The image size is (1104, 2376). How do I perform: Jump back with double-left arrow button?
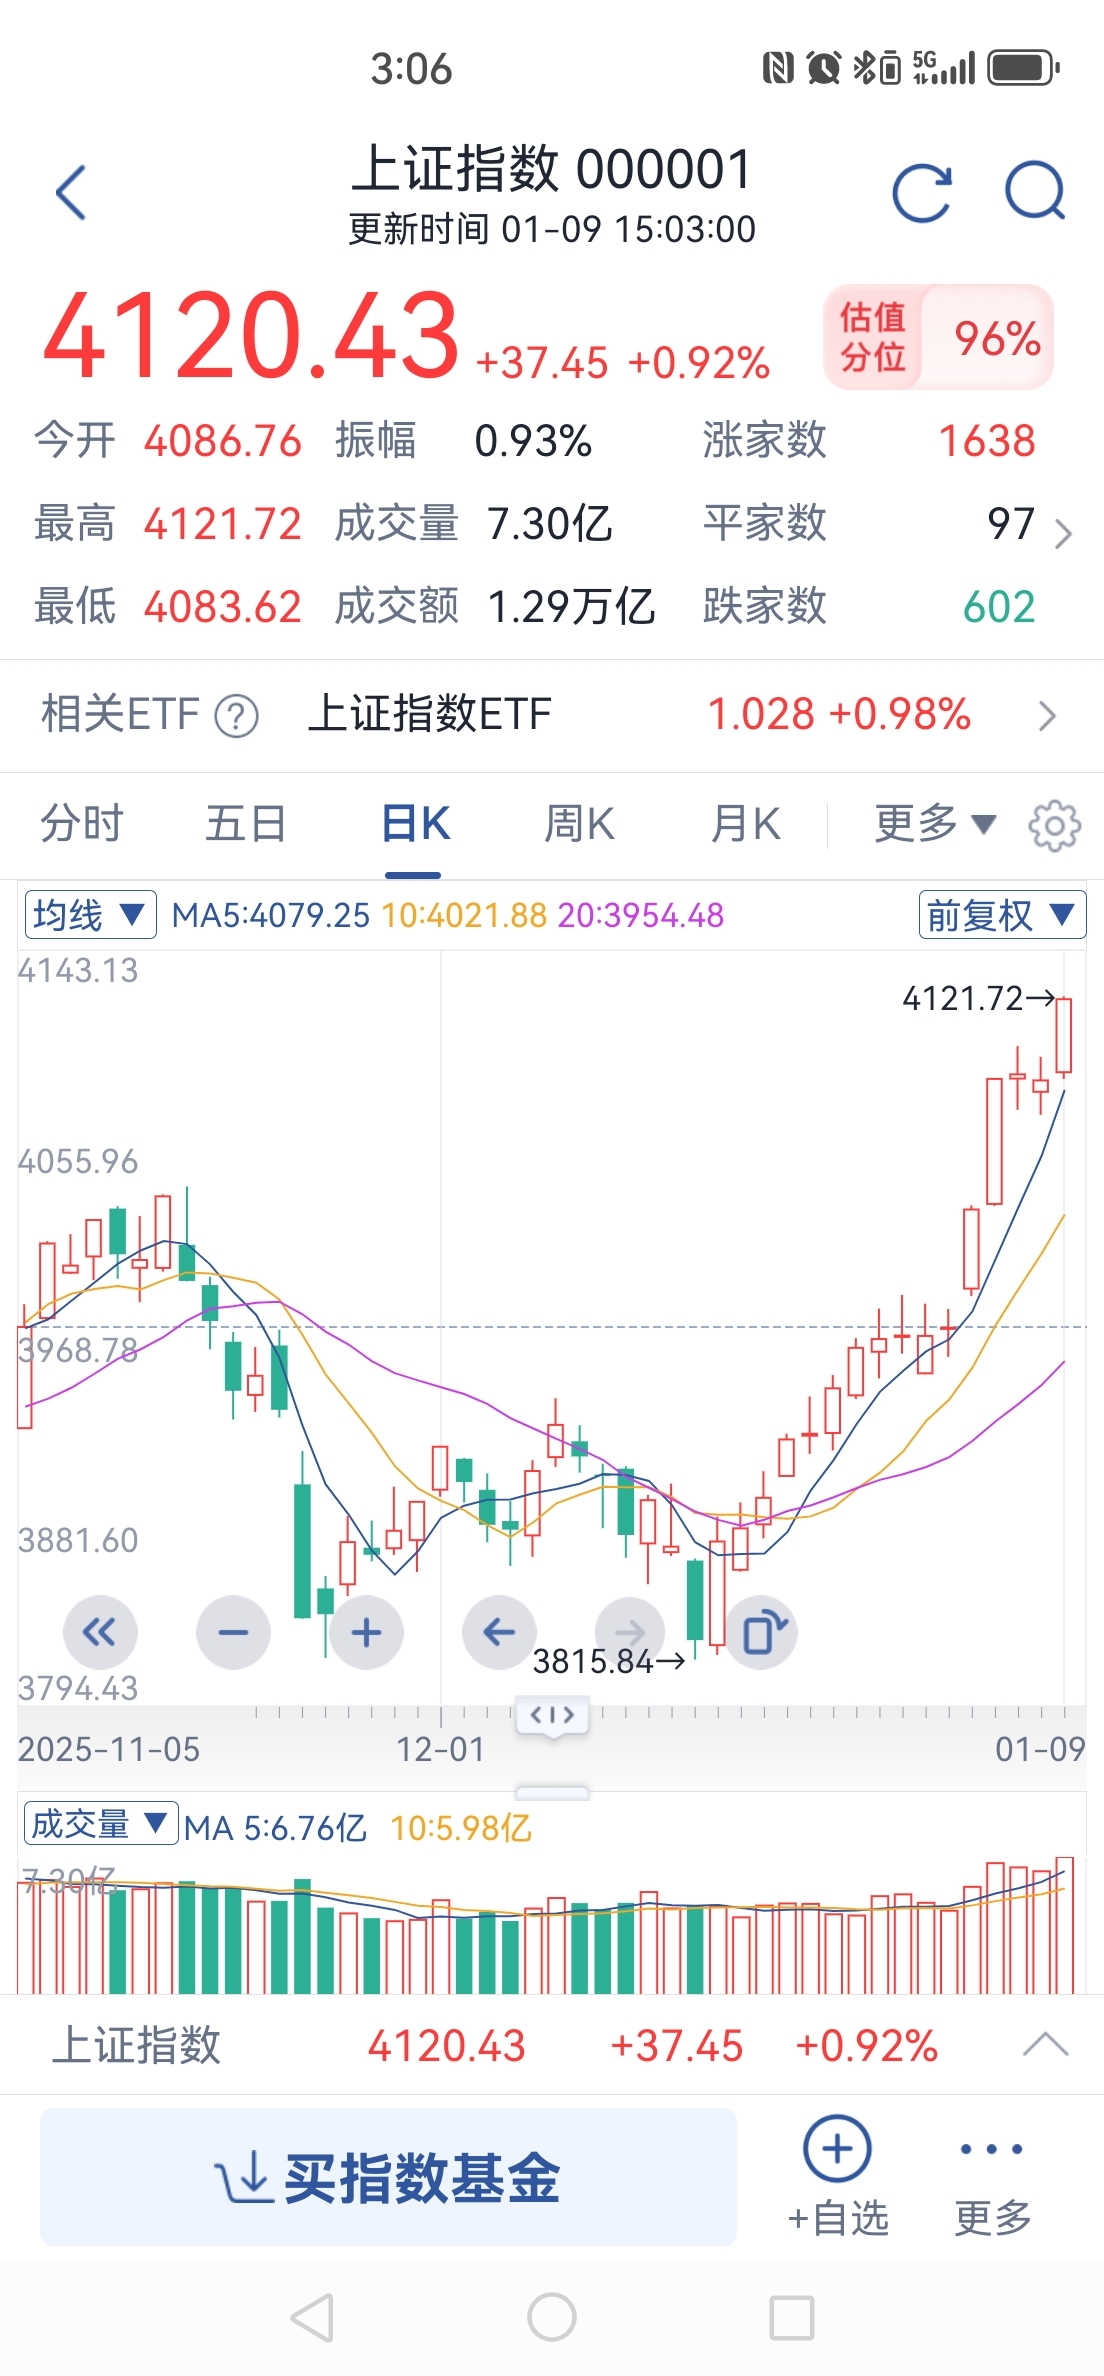coord(99,1633)
